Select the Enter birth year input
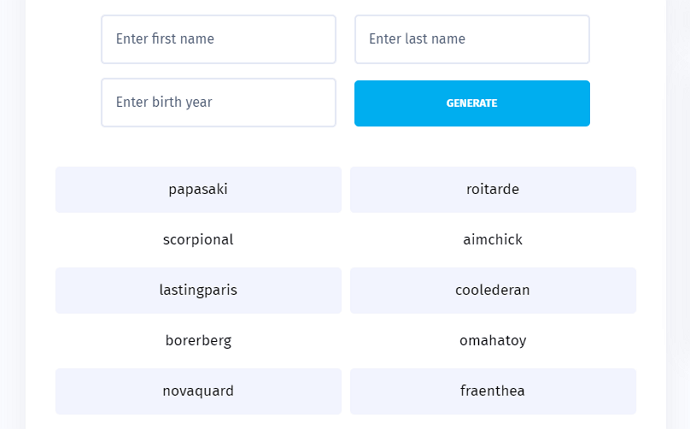The width and height of the screenshot is (690, 429). (218, 103)
